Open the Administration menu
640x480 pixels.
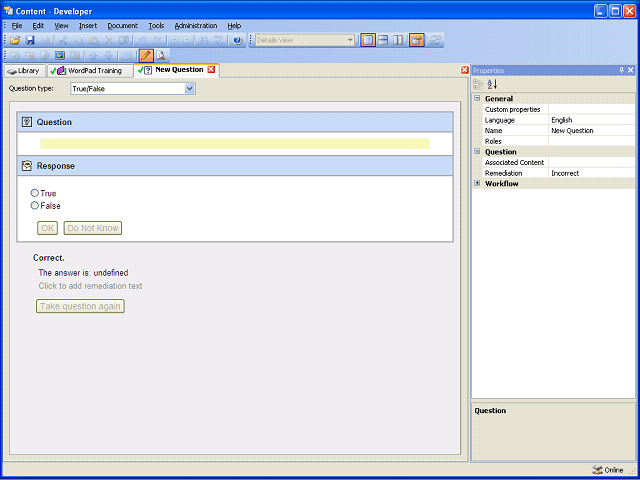pos(196,25)
